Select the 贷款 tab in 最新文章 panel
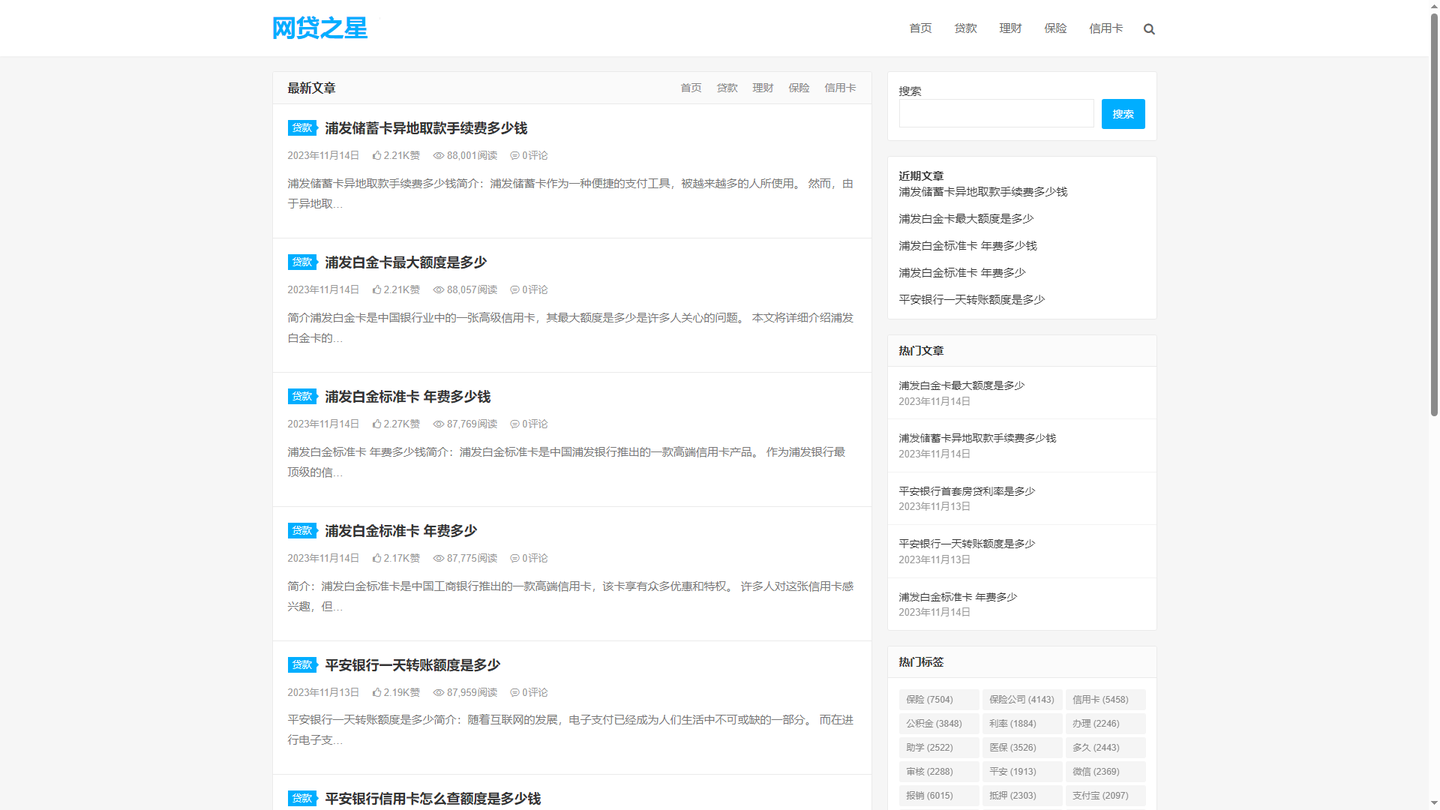This screenshot has height=810, width=1440. (x=727, y=88)
